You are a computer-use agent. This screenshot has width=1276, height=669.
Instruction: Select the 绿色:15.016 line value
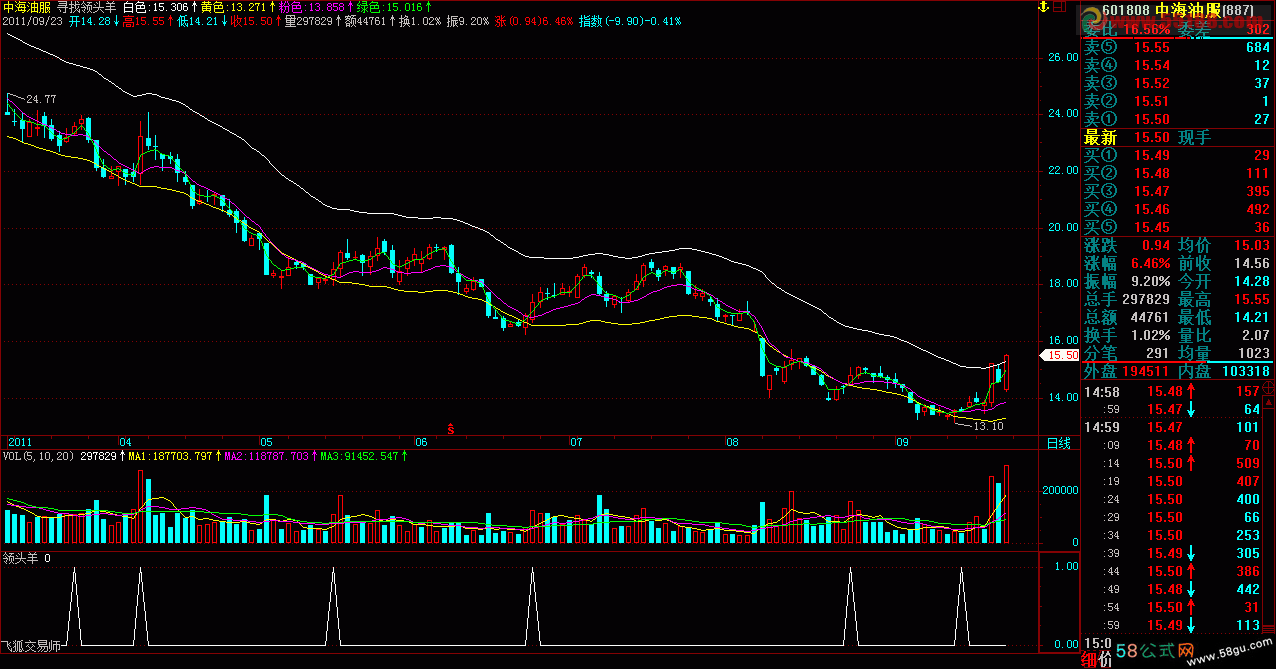coord(388,7)
